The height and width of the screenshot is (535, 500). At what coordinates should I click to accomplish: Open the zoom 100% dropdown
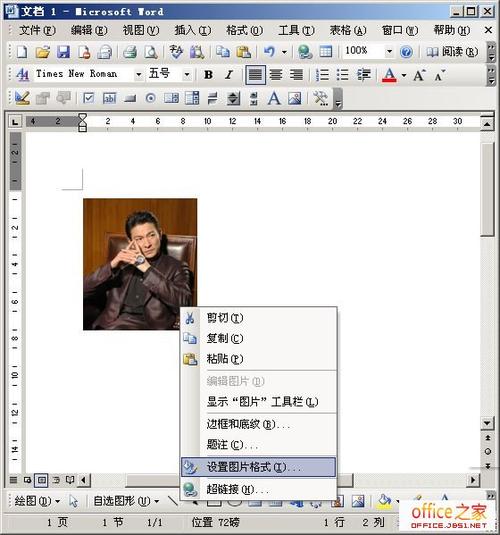(x=389, y=52)
